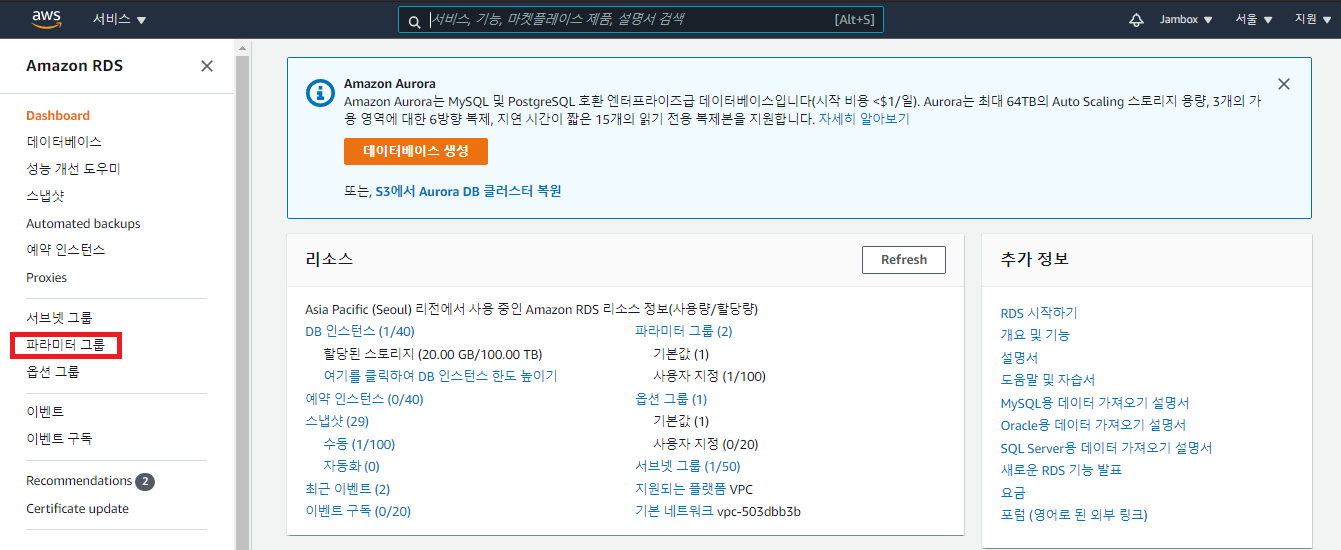Close the Amazon RDS sidebar panel
The image size is (1341, 550).
click(x=207, y=66)
